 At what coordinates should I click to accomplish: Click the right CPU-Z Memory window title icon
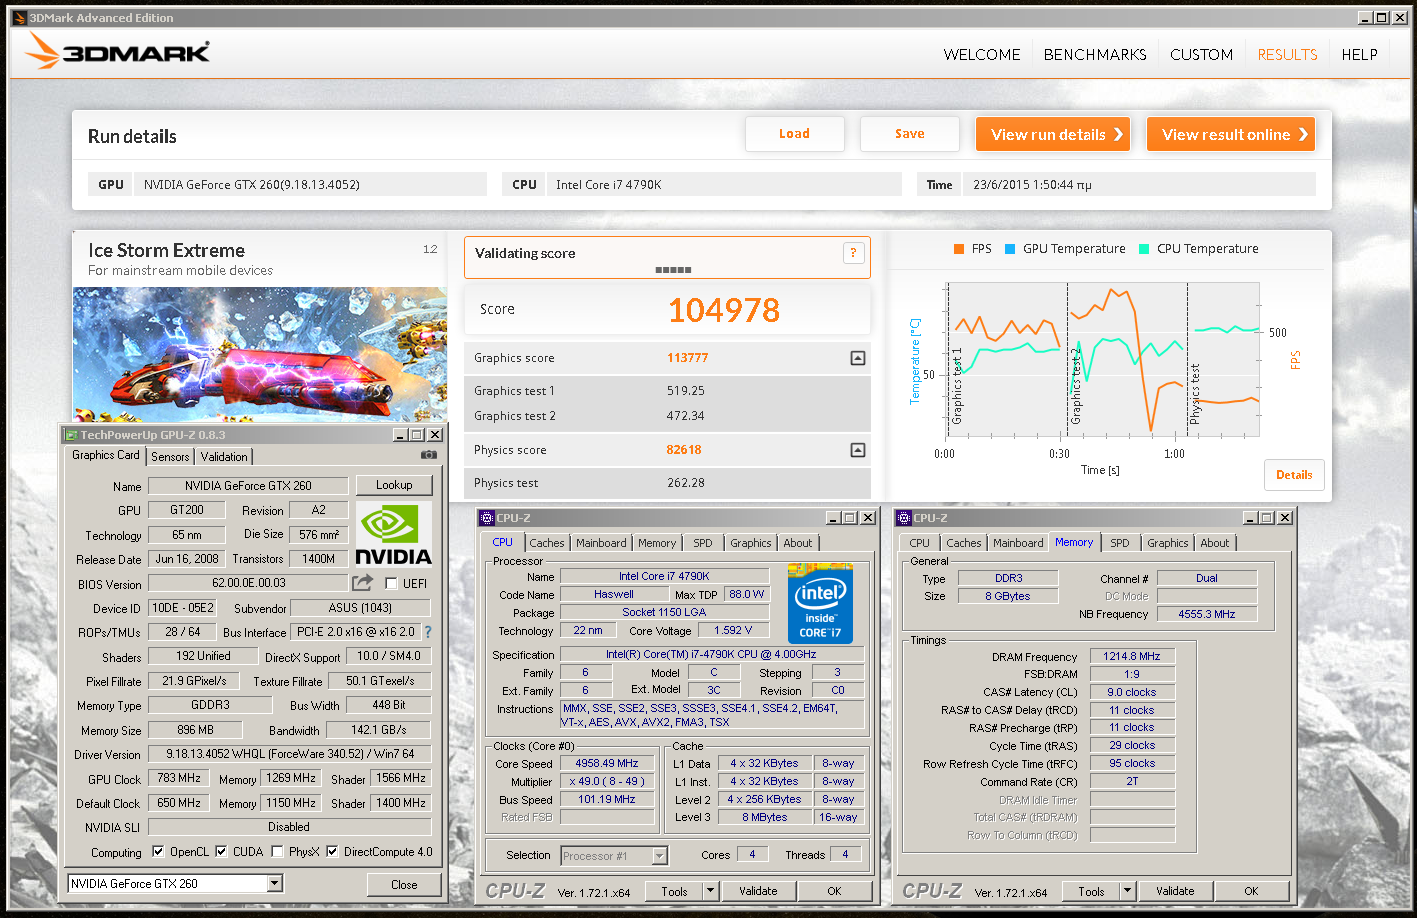(904, 518)
